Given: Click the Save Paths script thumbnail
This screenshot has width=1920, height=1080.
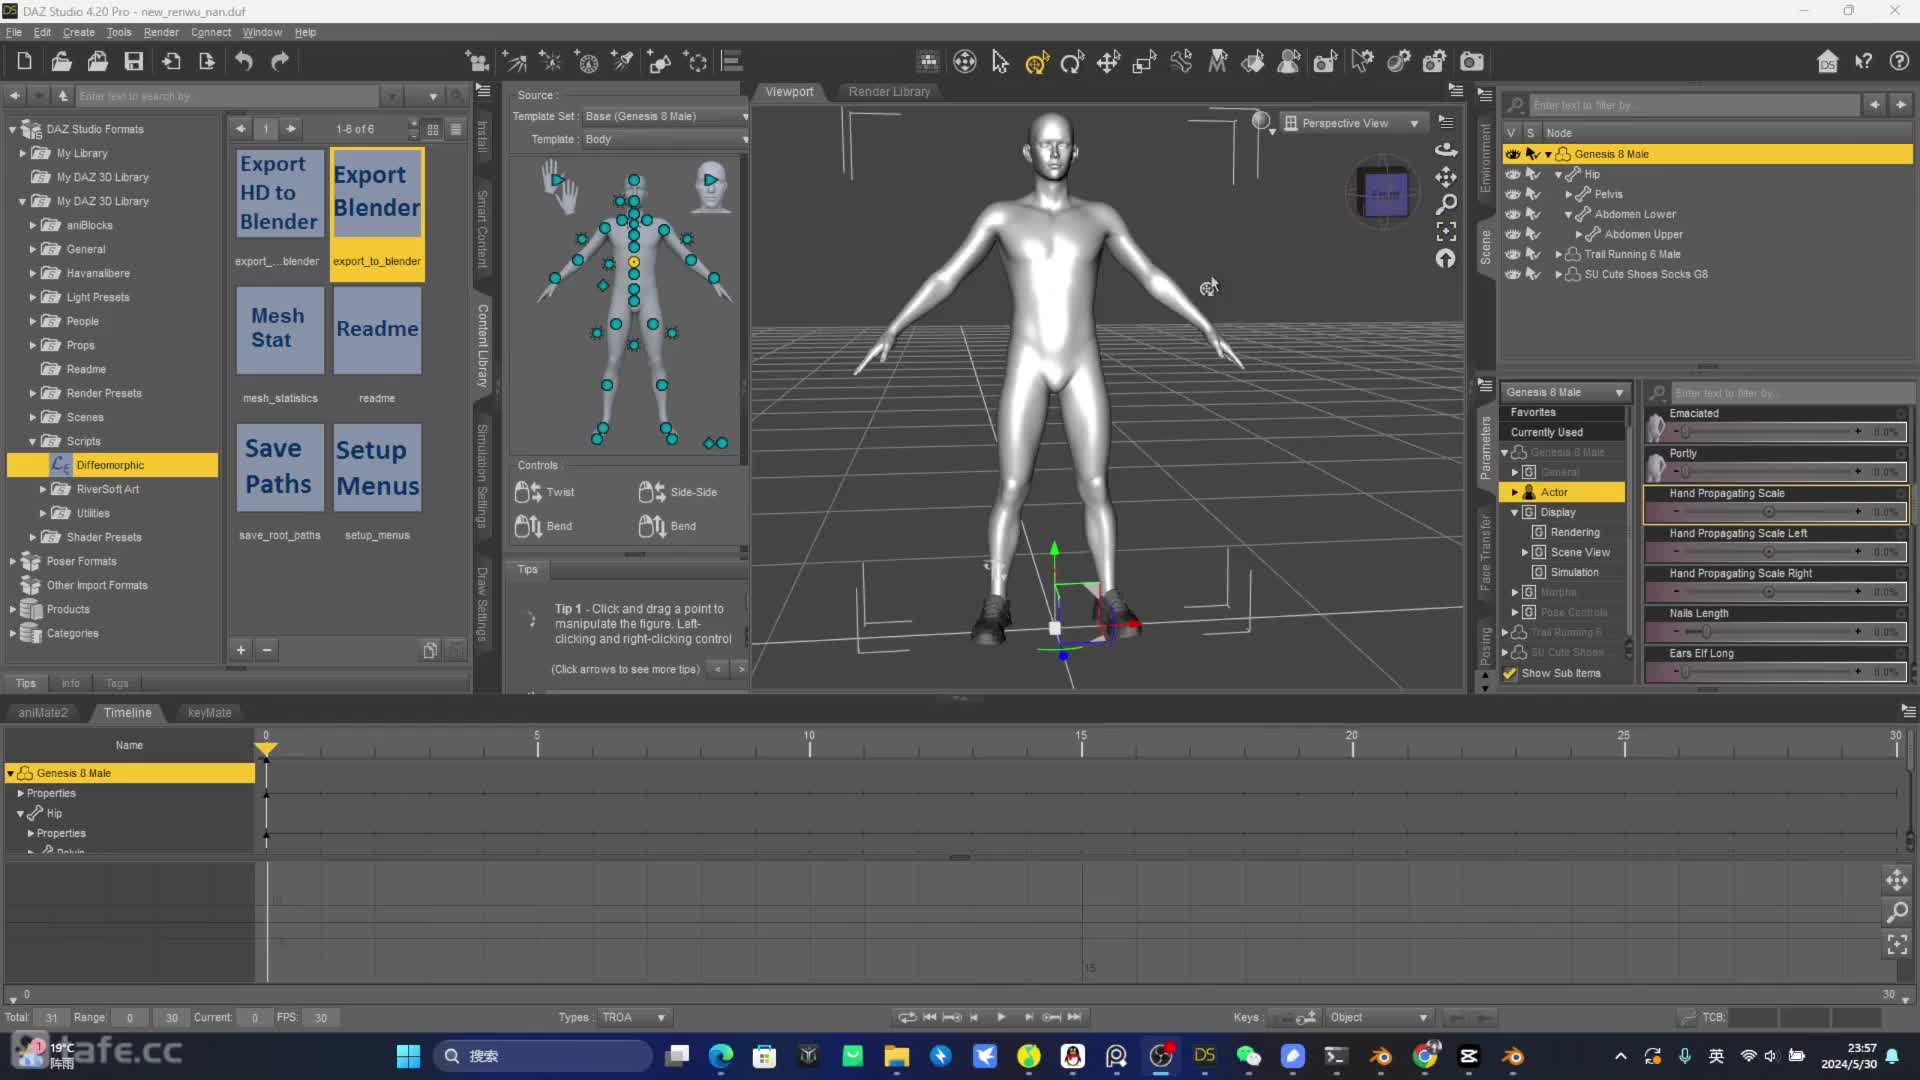Looking at the screenshot, I should pos(280,467).
